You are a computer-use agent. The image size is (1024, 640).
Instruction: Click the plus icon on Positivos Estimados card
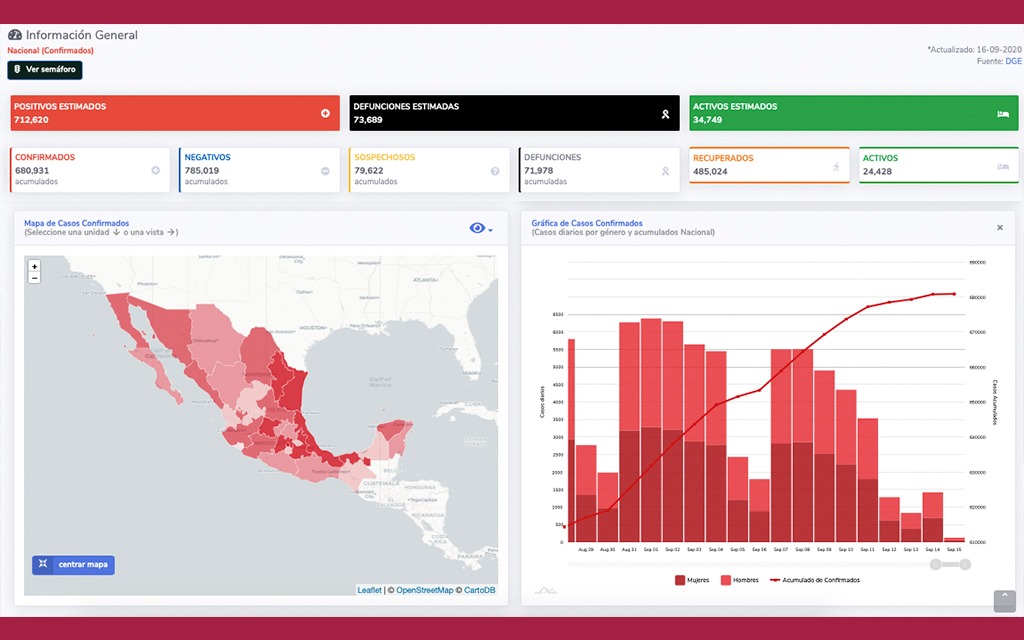(325, 113)
